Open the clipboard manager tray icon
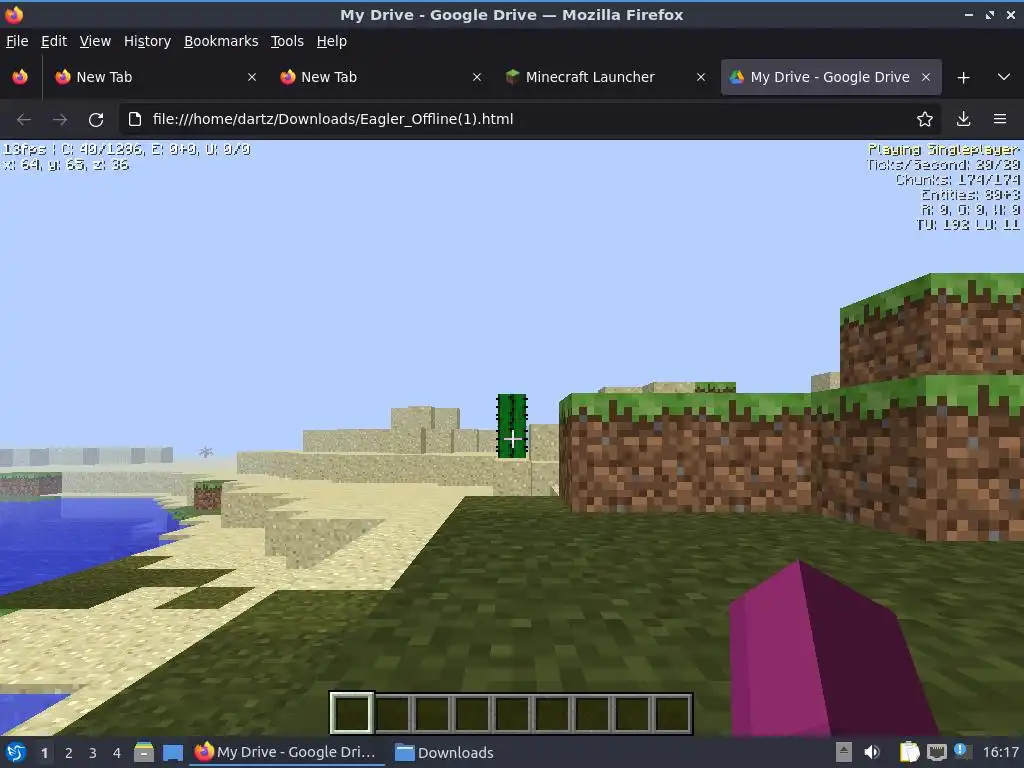Viewport: 1024px width, 768px height. pos(910,753)
